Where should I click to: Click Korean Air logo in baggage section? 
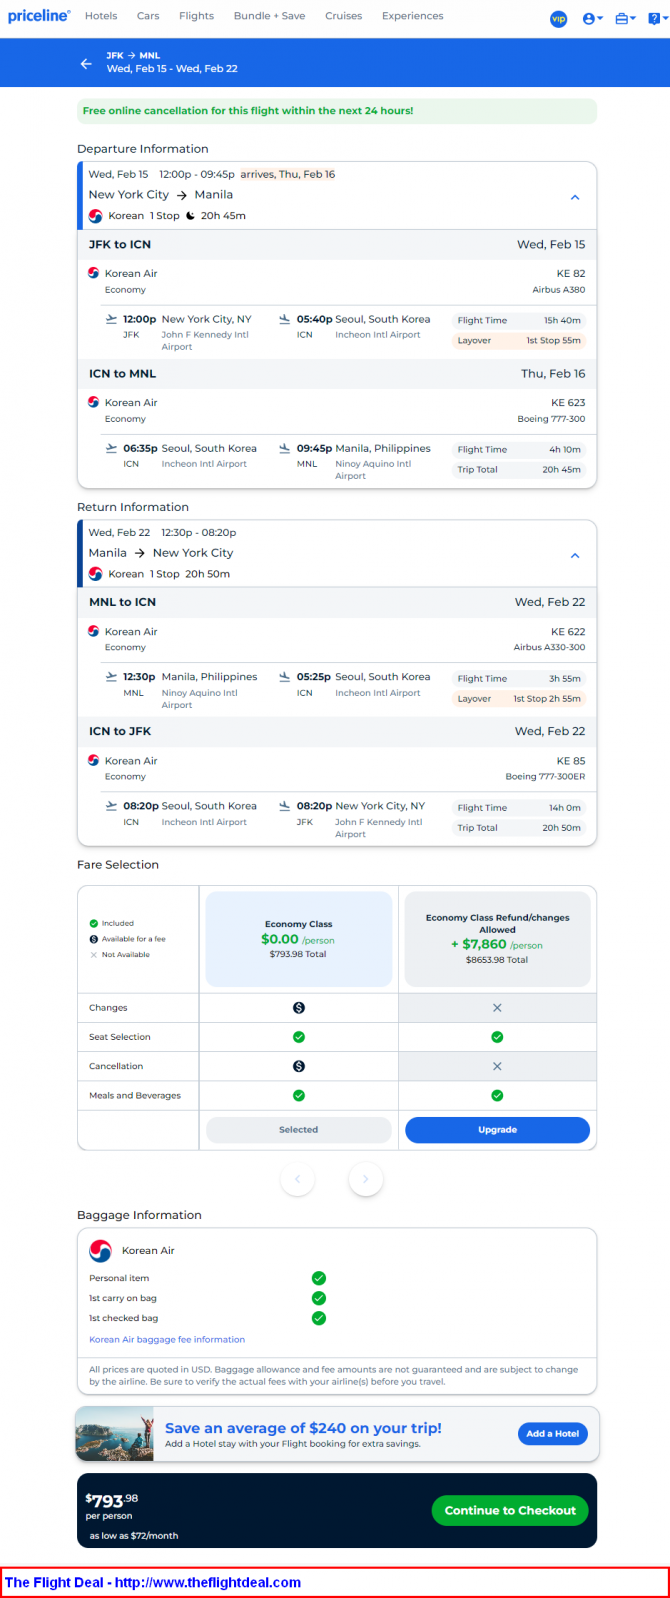pyautogui.click(x=101, y=1251)
